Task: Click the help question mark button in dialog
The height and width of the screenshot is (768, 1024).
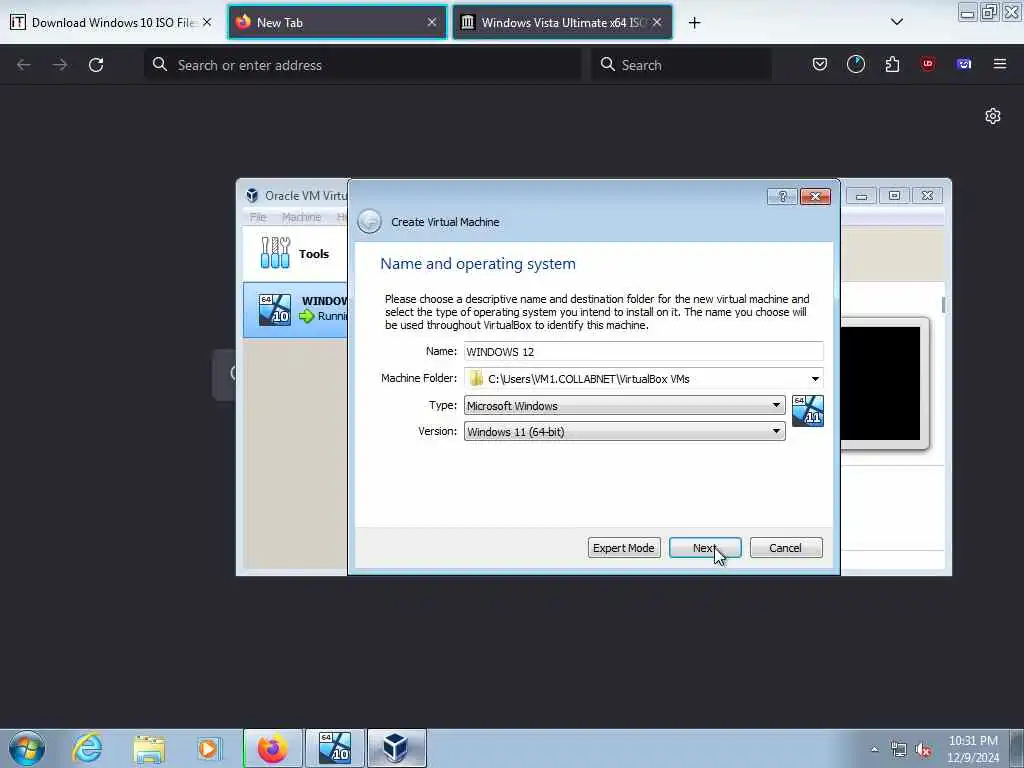Action: 782,197
